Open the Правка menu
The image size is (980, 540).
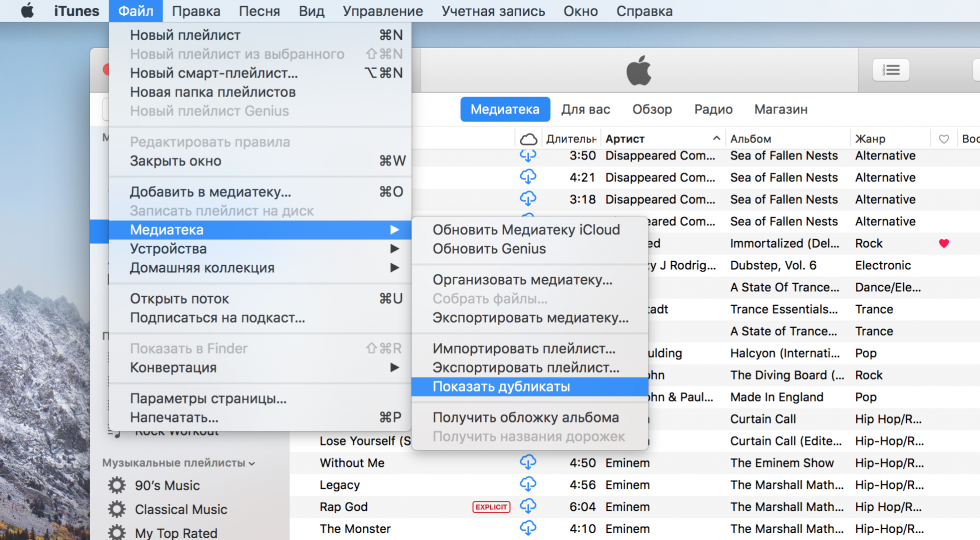point(196,11)
